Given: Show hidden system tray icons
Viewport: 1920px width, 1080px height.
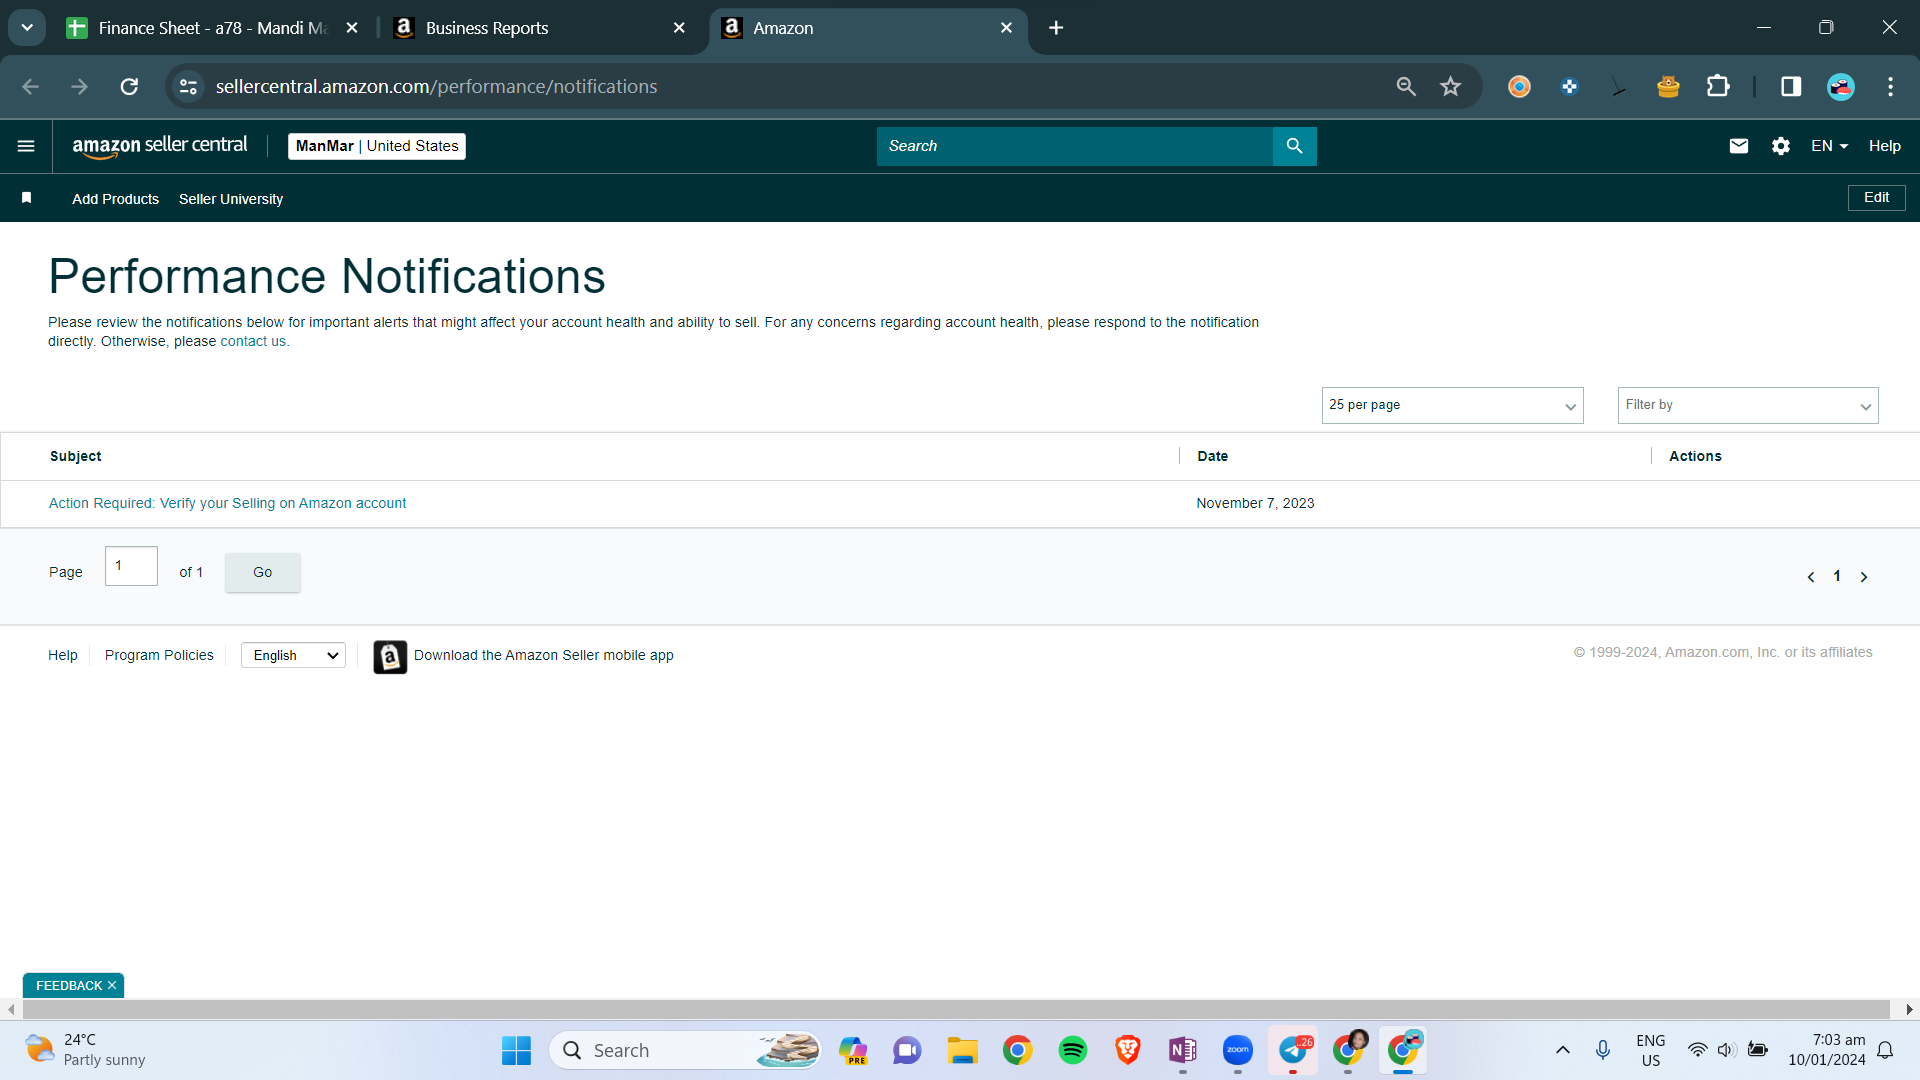Looking at the screenshot, I should click(1562, 1050).
